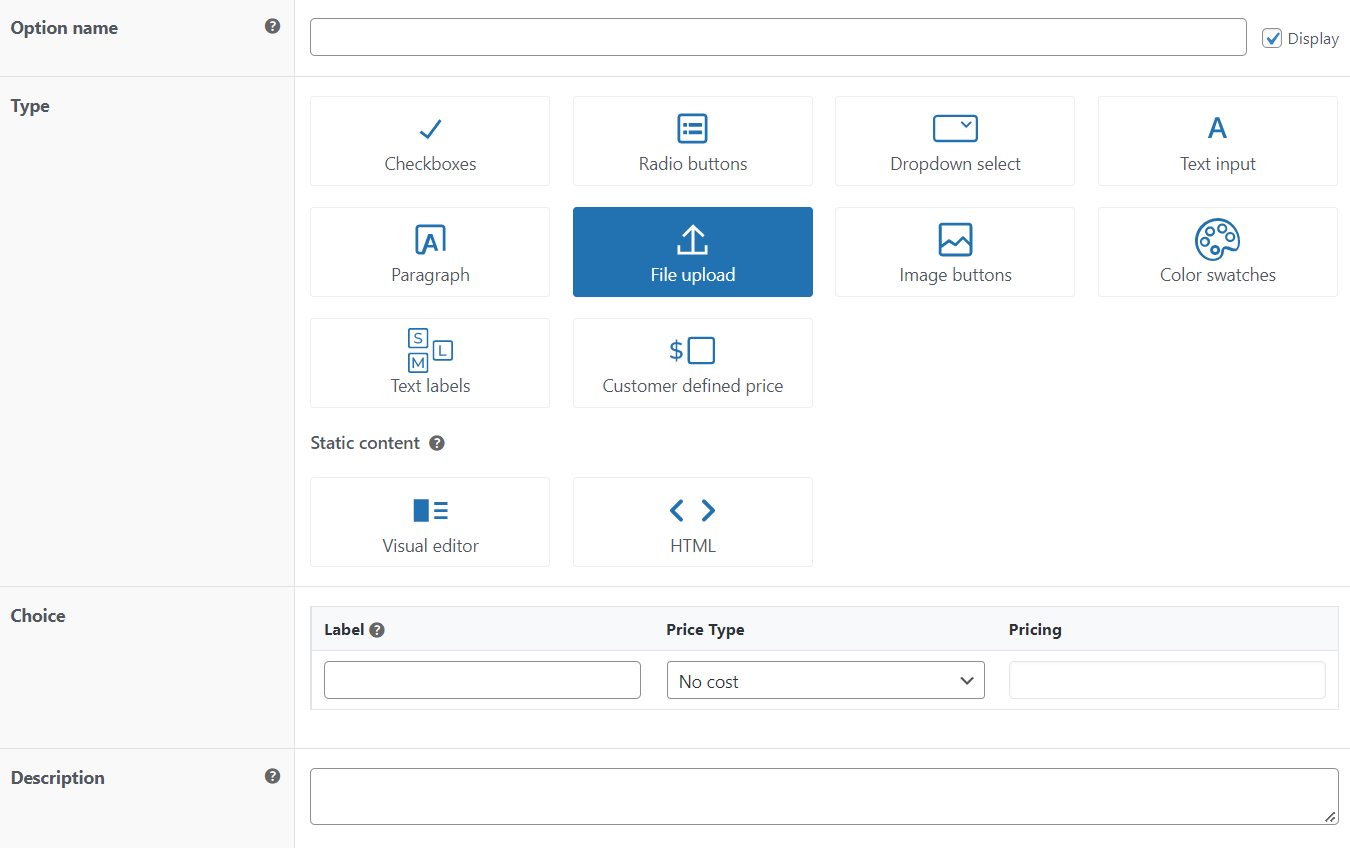The width and height of the screenshot is (1350, 848).
Task: Select the Checkboxes option type
Action: click(x=429, y=141)
